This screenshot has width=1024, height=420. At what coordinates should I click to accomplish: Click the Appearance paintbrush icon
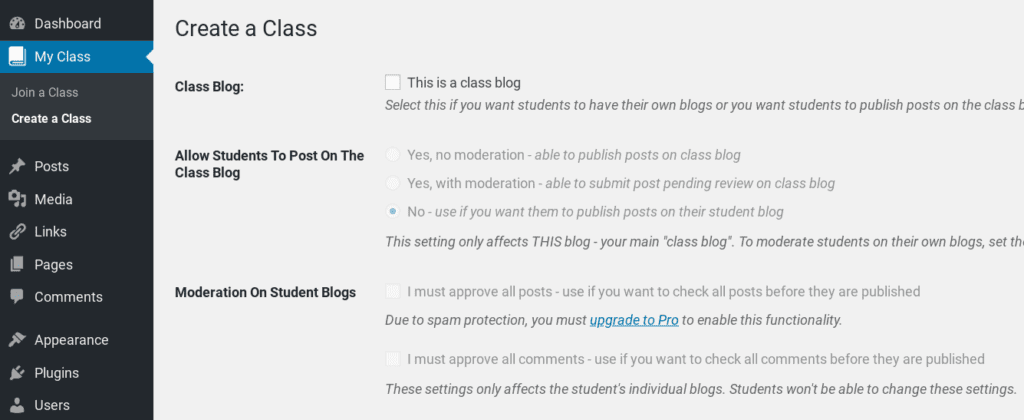coord(17,340)
